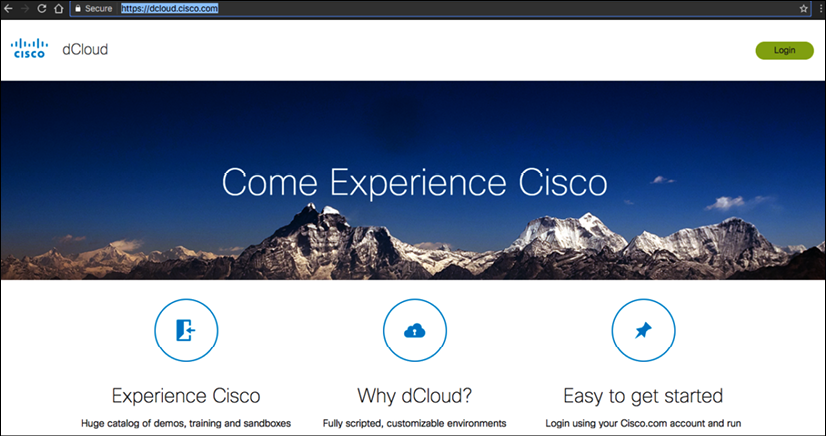826x436 pixels.
Task: Click the green Login button
Action: (x=784, y=51)
